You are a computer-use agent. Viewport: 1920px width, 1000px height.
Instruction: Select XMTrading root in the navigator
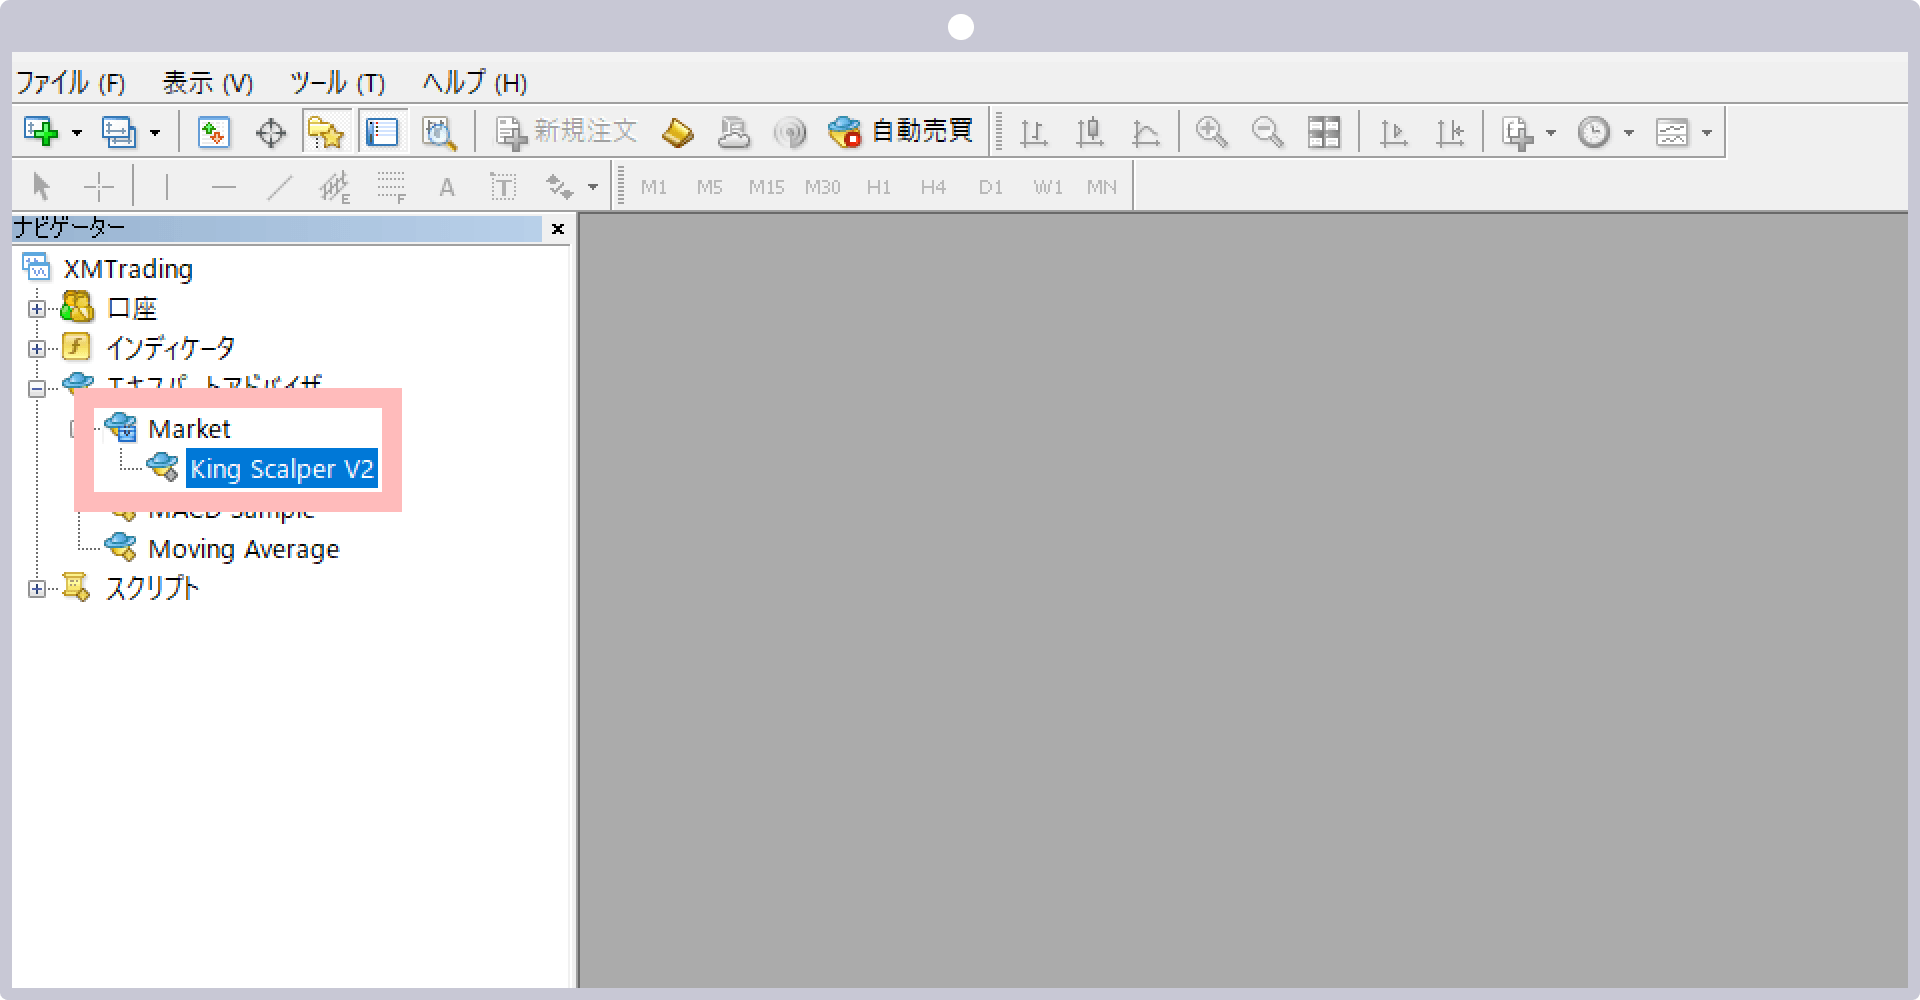tap(128, 269)
